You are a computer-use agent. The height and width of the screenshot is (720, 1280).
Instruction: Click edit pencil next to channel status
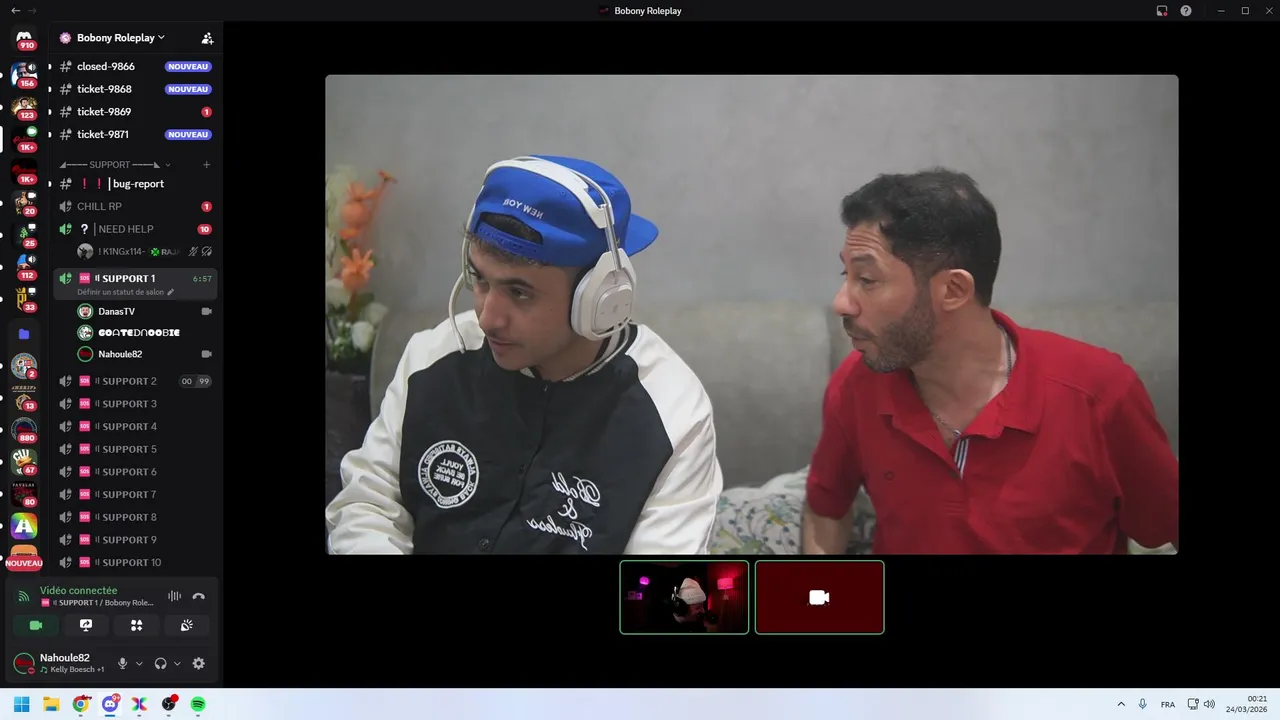(x=171, y=292)
